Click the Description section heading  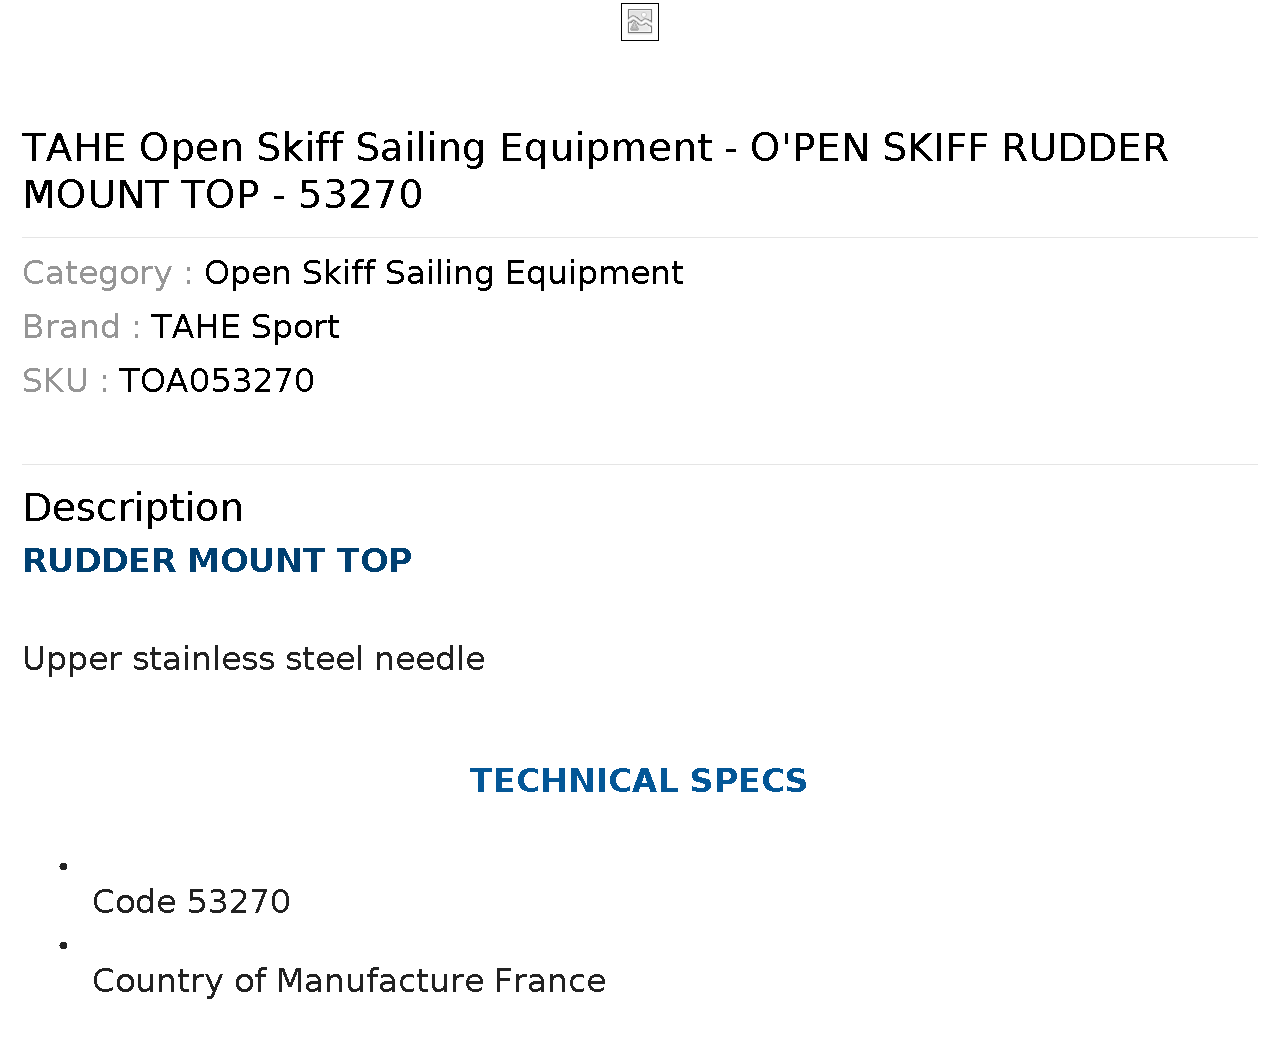pyautogui.click(x=133, y=508)
